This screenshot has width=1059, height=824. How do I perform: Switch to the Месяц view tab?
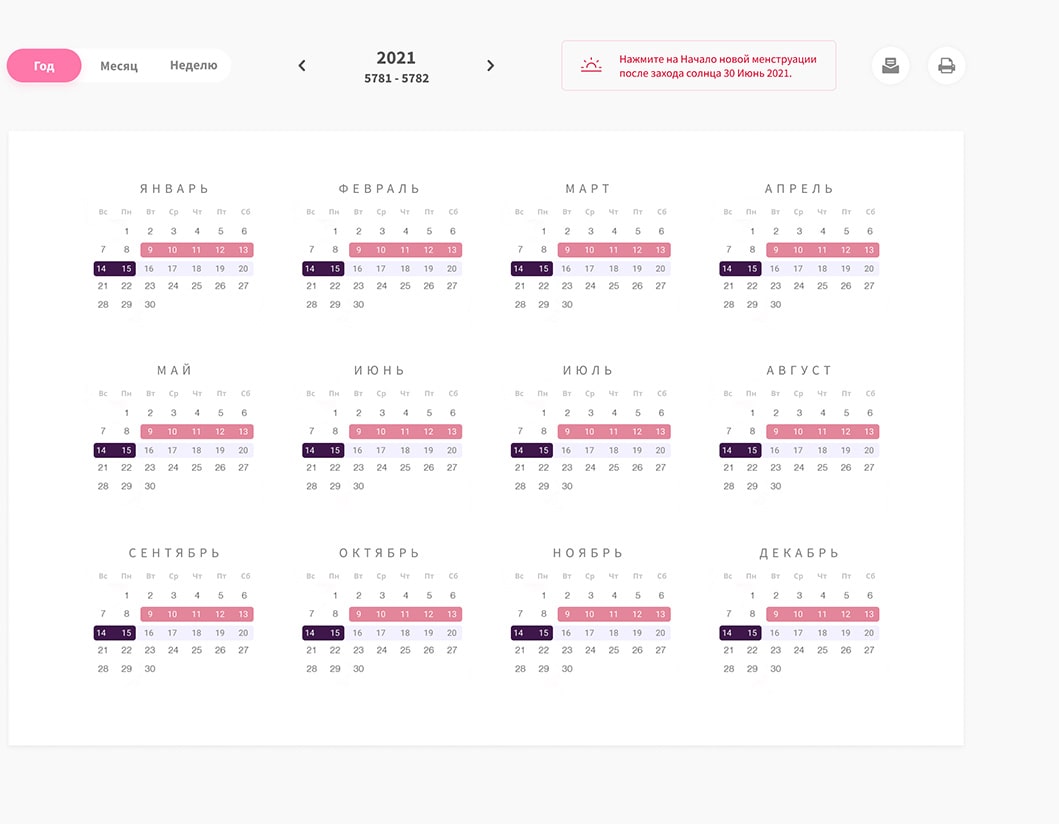point(119,66)
